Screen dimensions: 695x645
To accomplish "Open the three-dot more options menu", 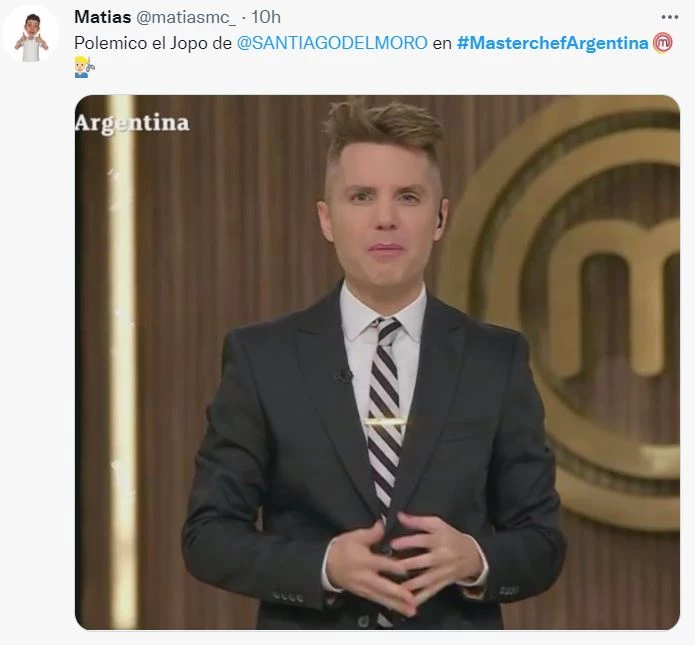I will tap(669, 17).
